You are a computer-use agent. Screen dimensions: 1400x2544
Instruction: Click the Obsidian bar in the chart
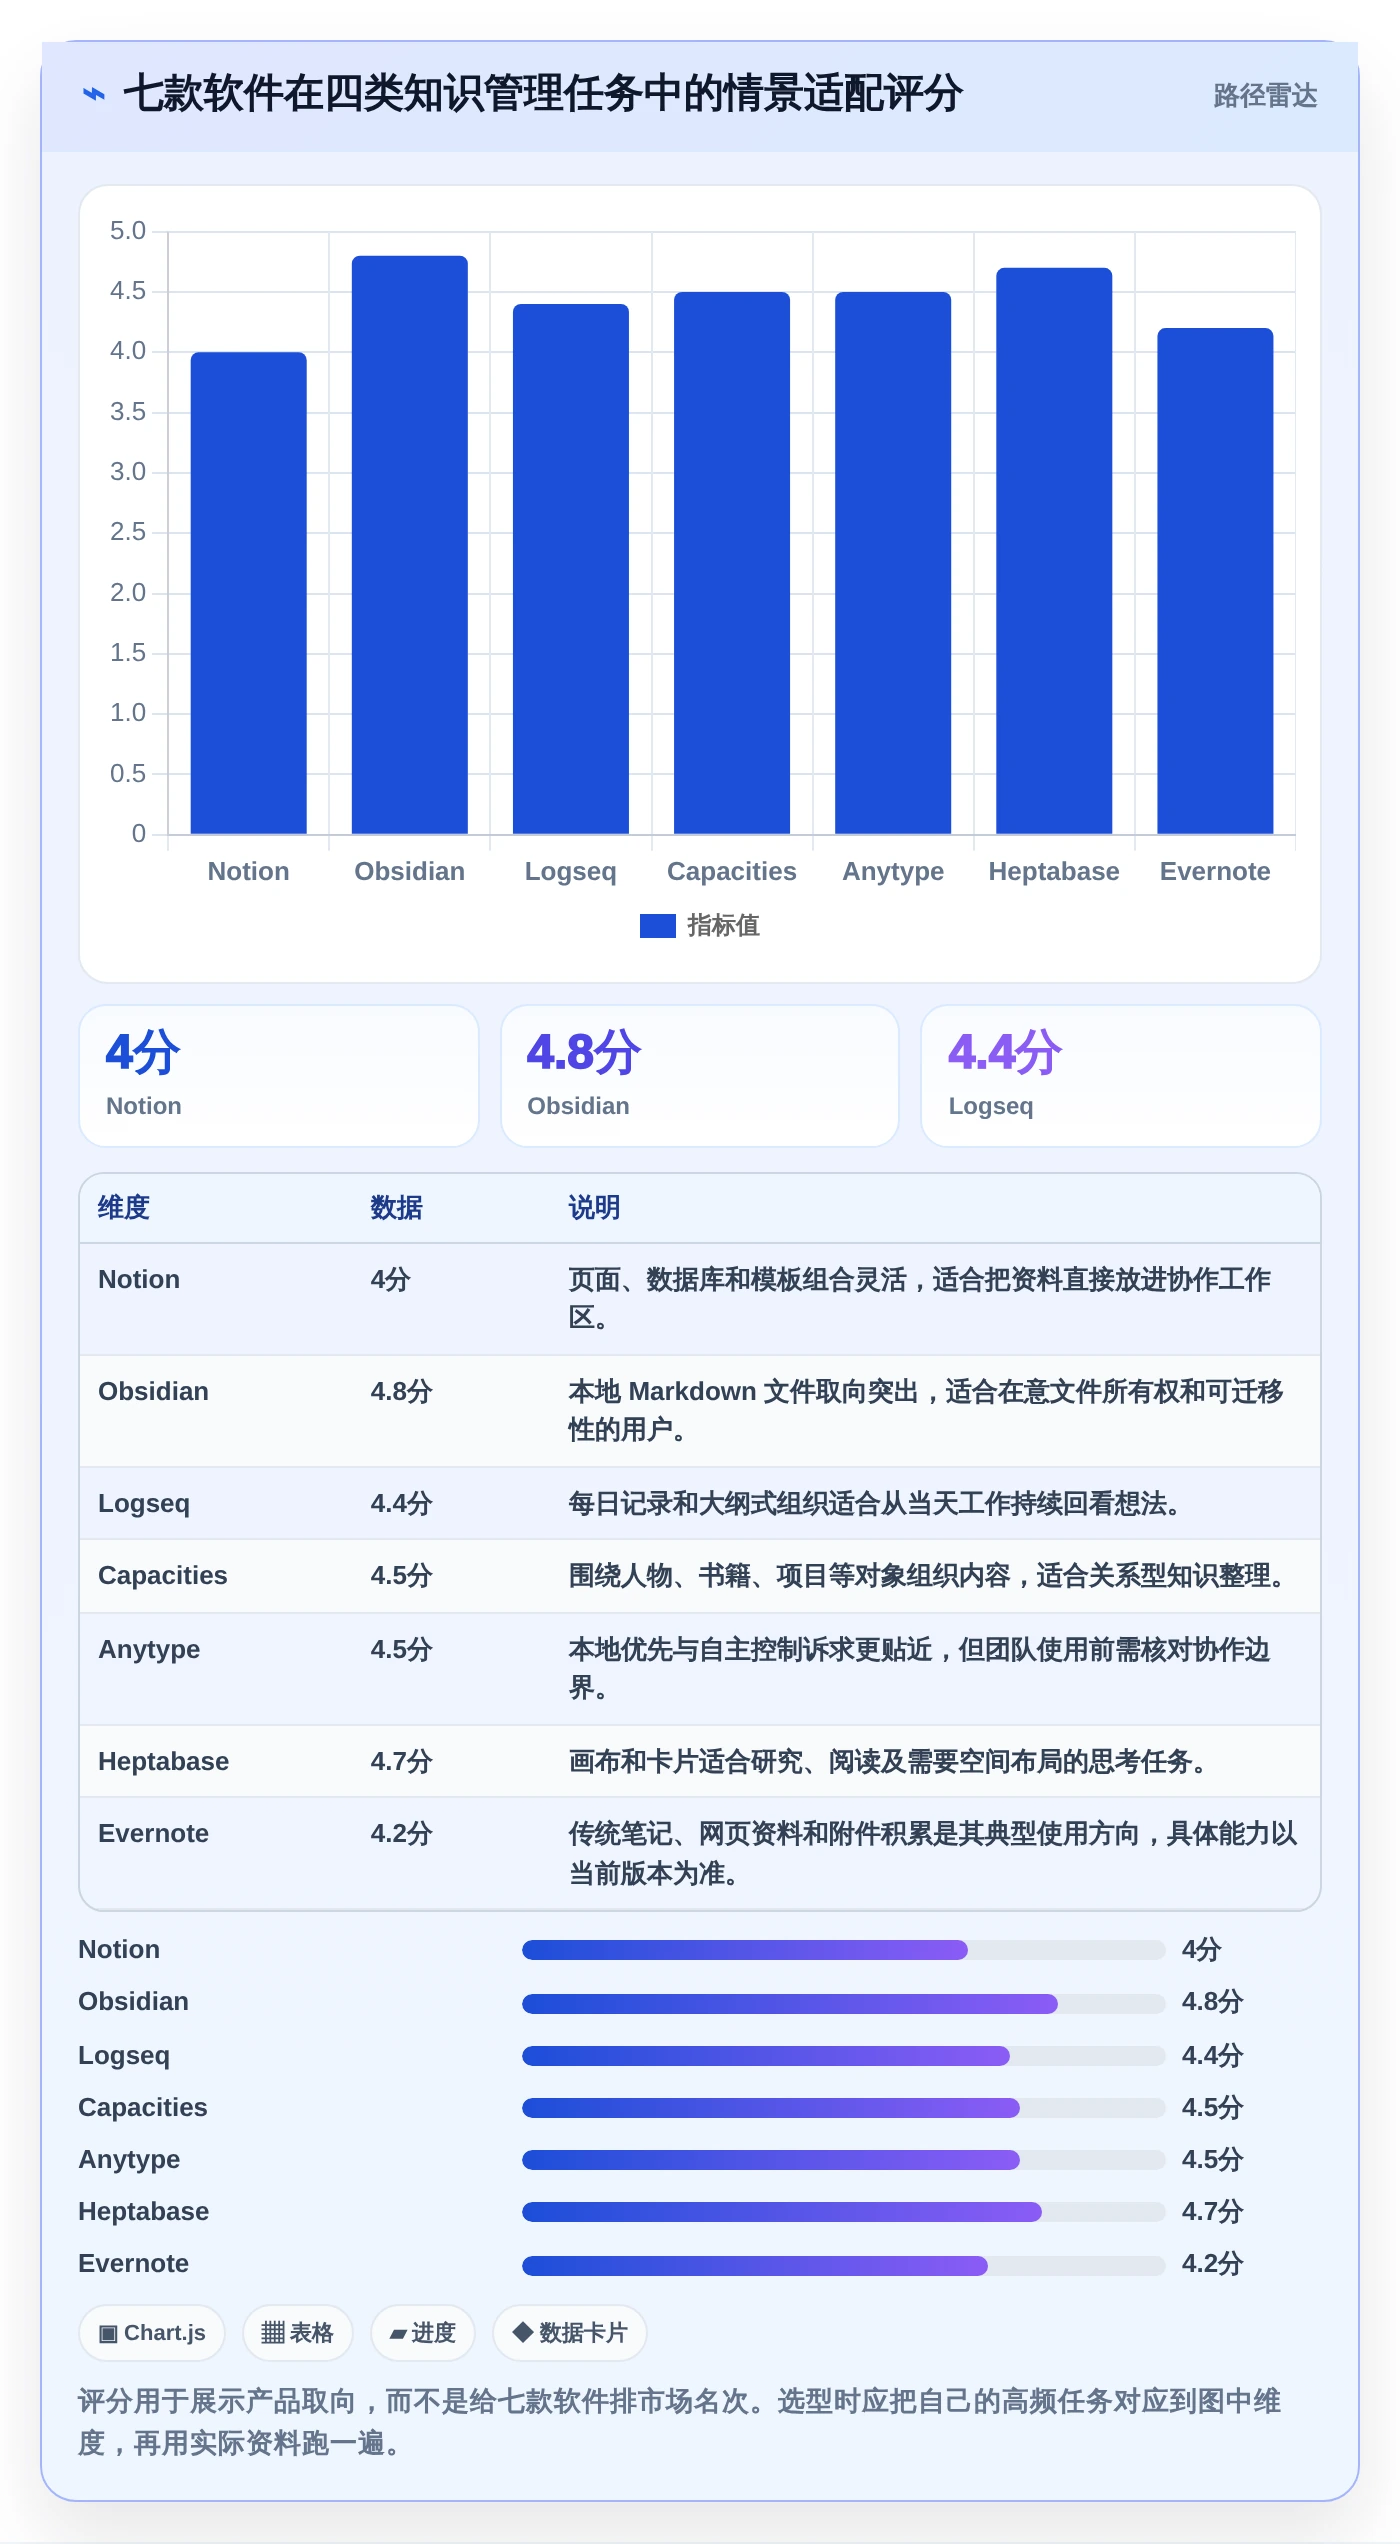(x=410, y=545)
